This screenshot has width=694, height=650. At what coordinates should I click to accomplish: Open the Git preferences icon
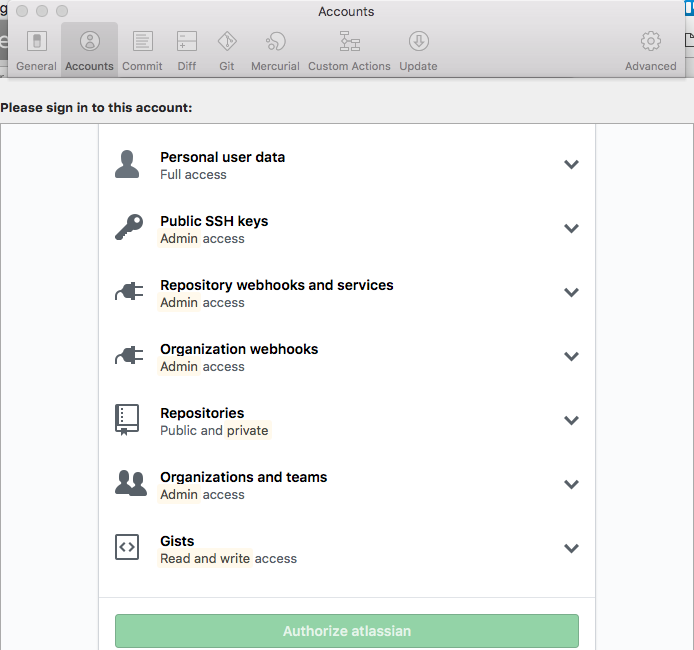[227, 42]
